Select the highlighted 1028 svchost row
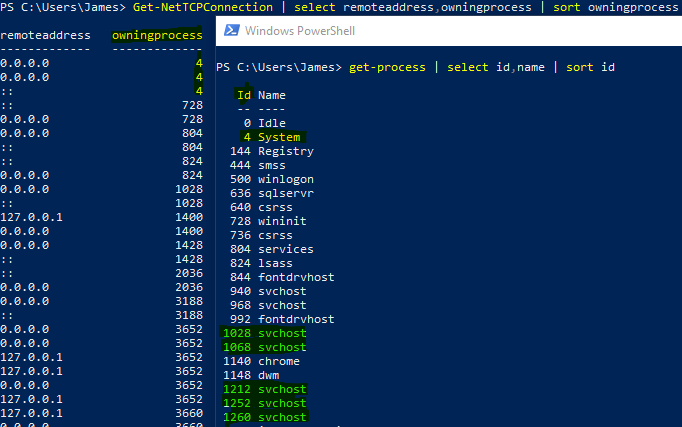Screen dimensions: 682x427 click(265, 333)
